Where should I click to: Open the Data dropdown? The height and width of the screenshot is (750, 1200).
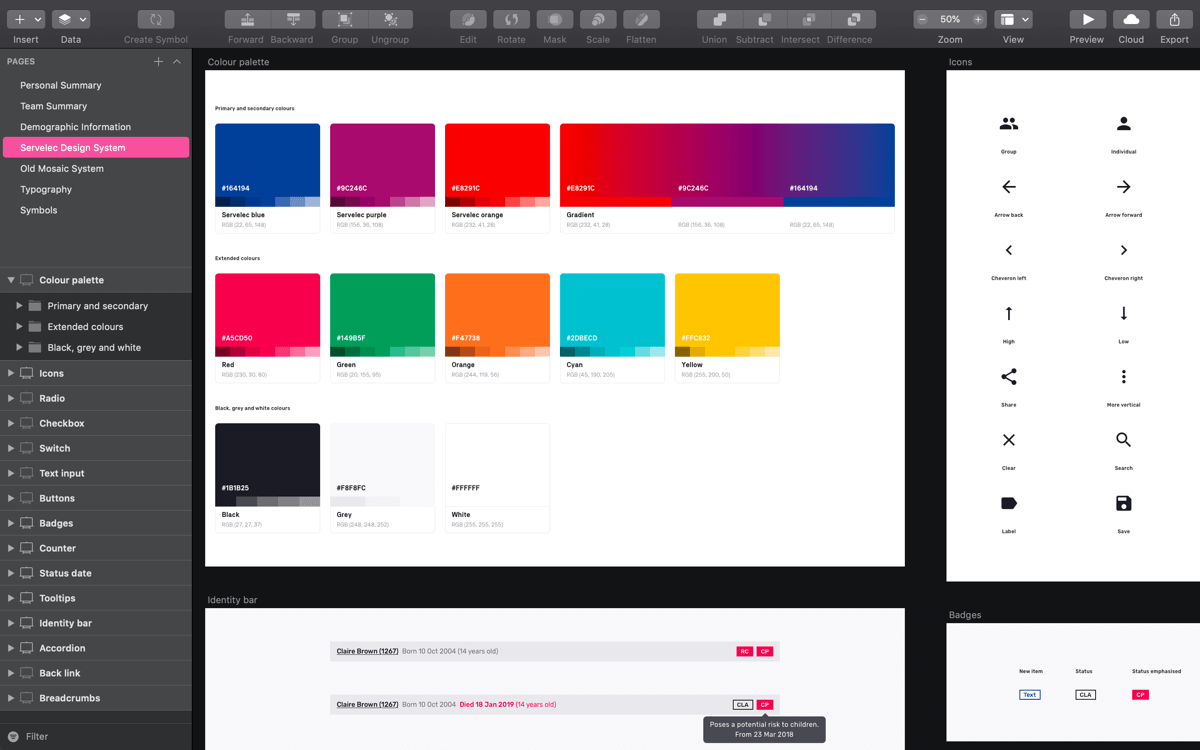click(x=71, y=19)
